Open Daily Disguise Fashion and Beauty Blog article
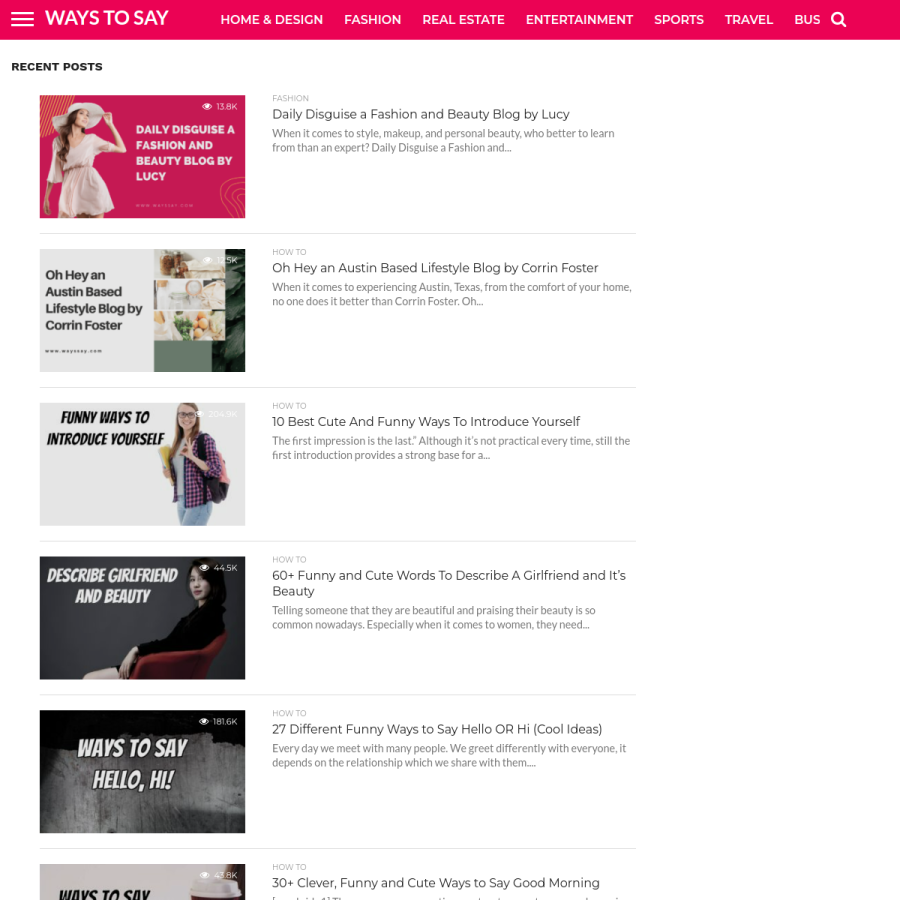This screenshot has width=900, height=900. [x=421, y=114]
